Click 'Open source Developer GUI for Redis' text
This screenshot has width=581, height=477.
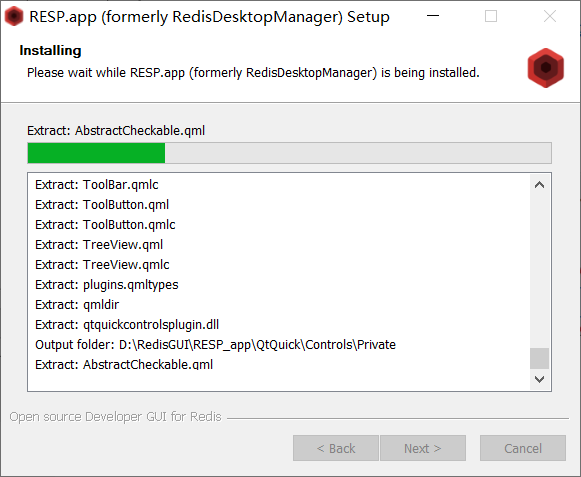[x=115, y=417]
